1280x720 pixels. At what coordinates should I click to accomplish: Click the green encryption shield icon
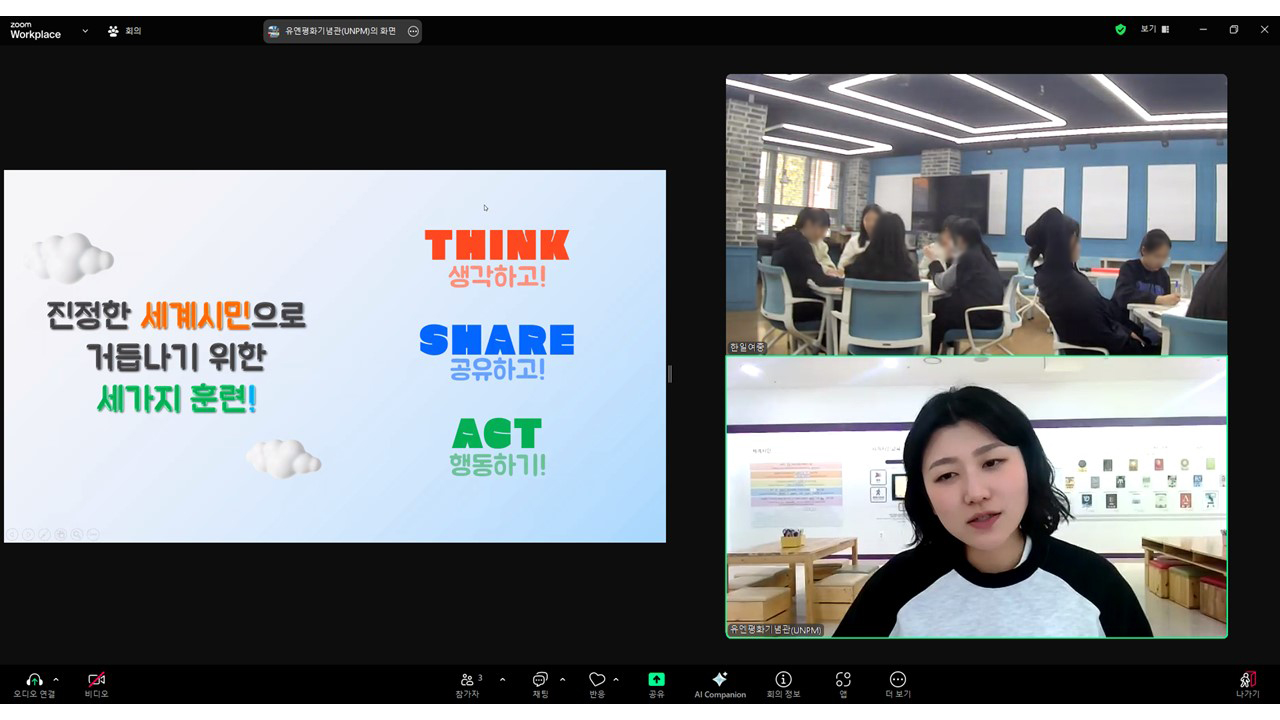pyautogui.click(x=1120, y=30)
